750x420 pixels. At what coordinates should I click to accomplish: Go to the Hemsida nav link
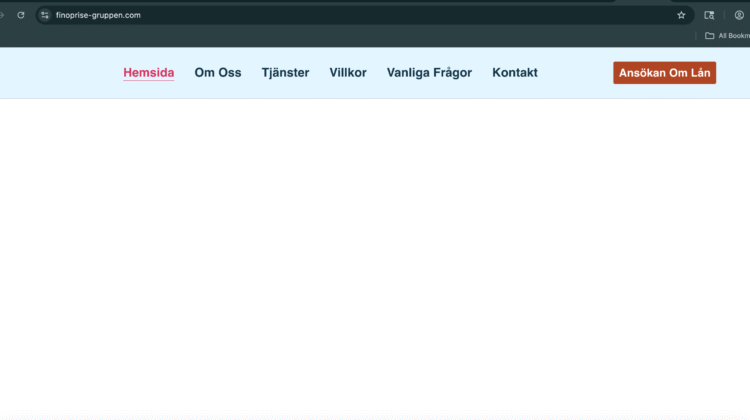[148, 73]
